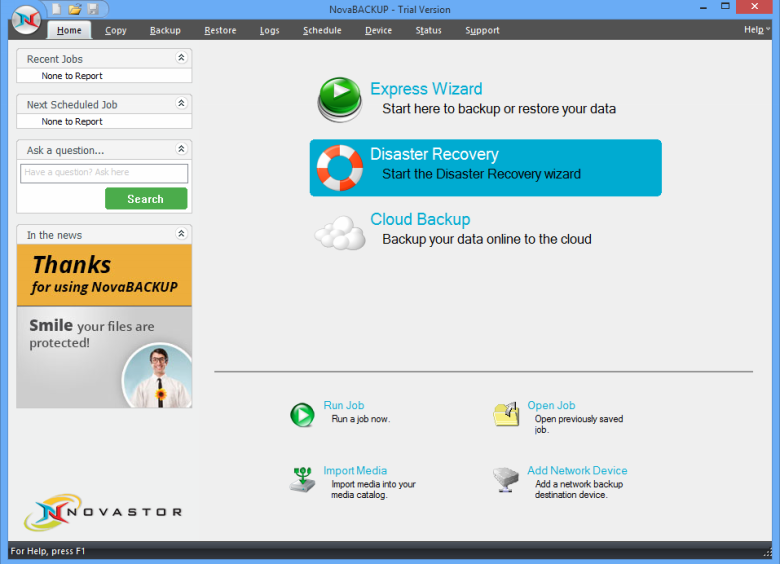Go to the Restore tab
Screen dimensions: 780x564
(220, 30)
